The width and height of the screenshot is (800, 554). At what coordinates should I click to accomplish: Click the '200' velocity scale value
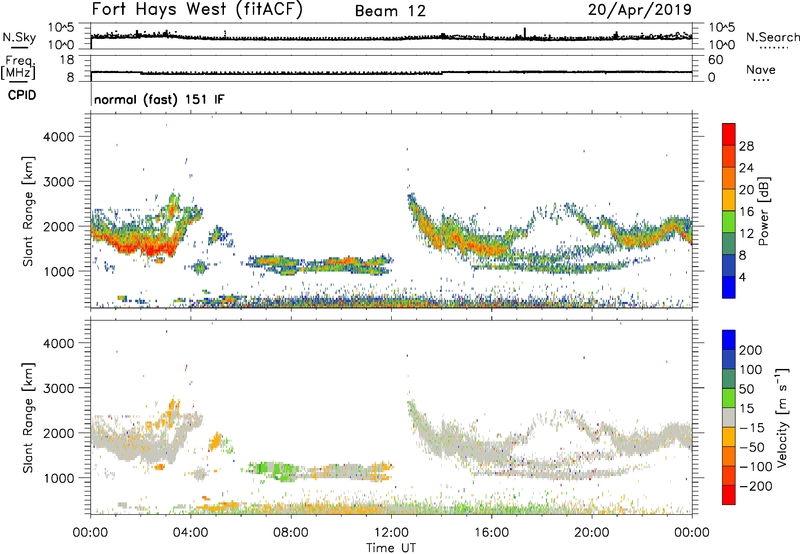(x=751, y=350)
